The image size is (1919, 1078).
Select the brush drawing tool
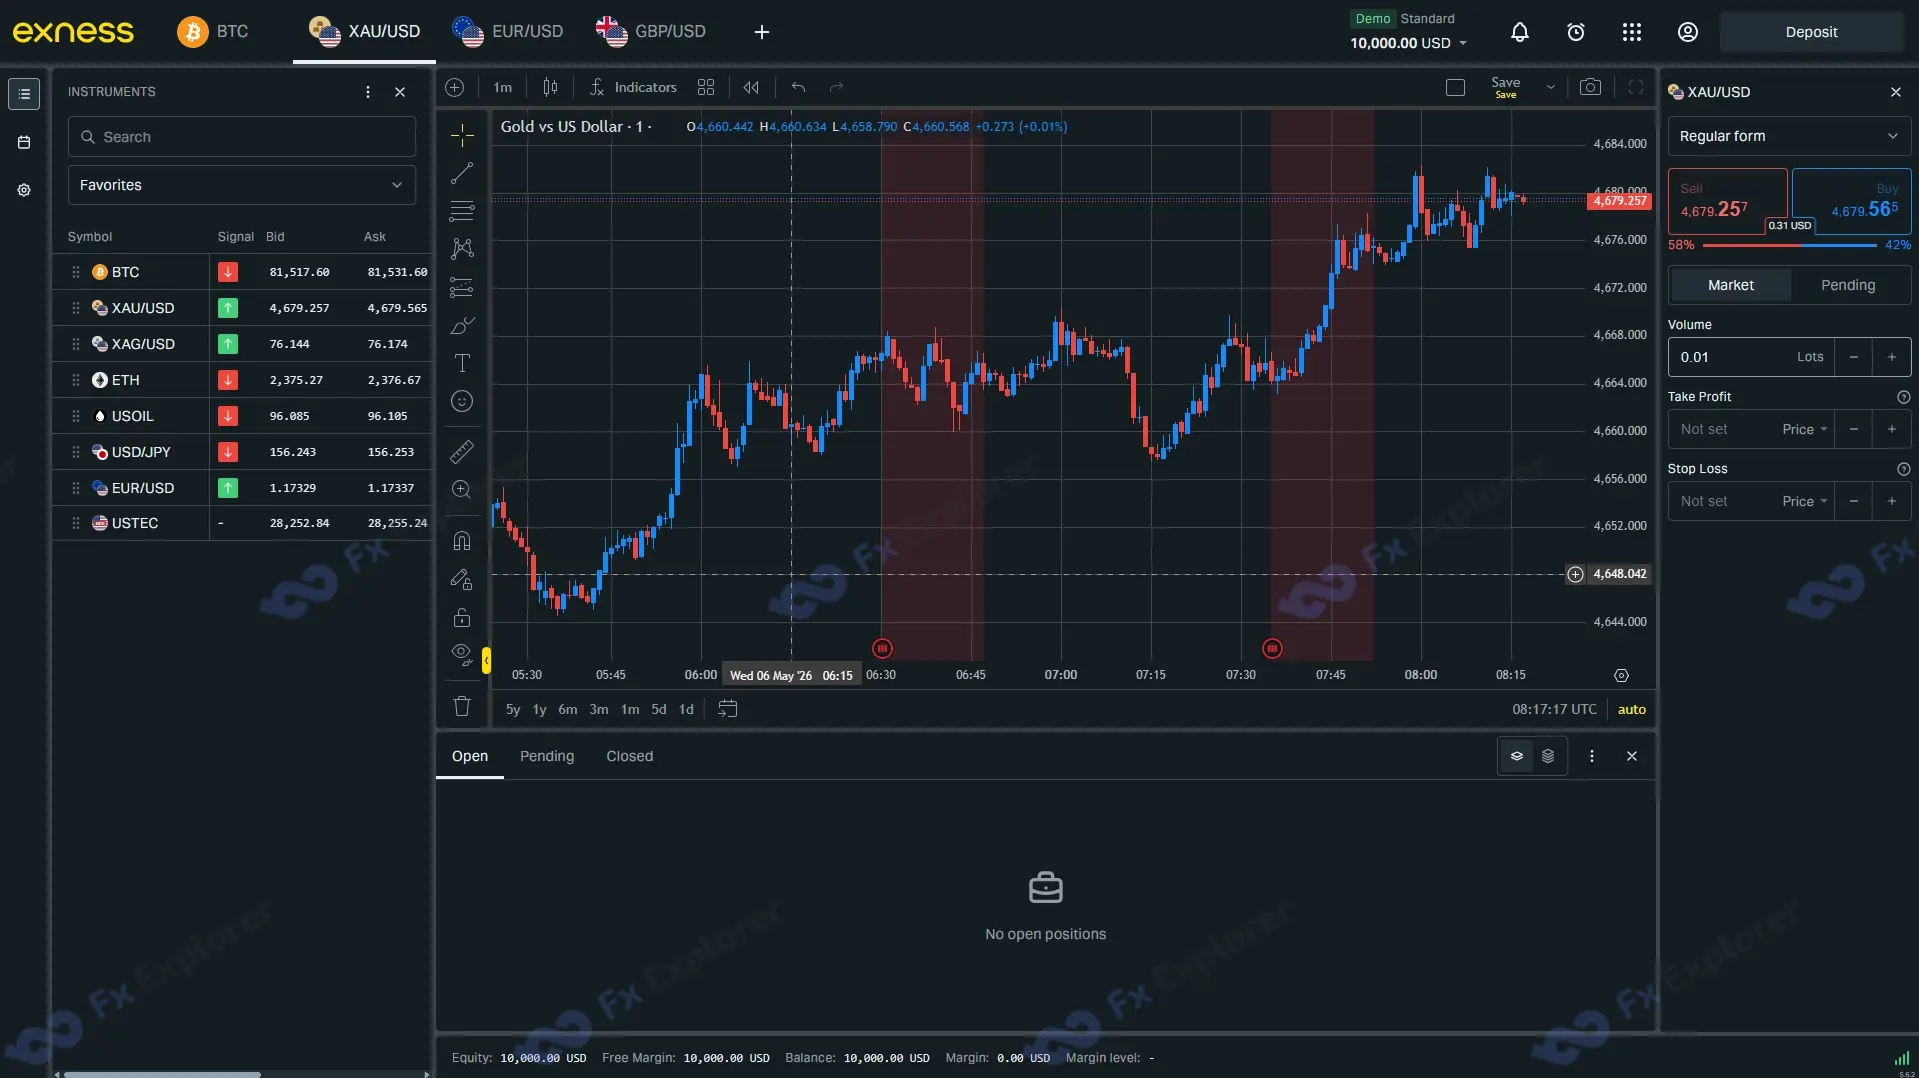click(462, 326)
